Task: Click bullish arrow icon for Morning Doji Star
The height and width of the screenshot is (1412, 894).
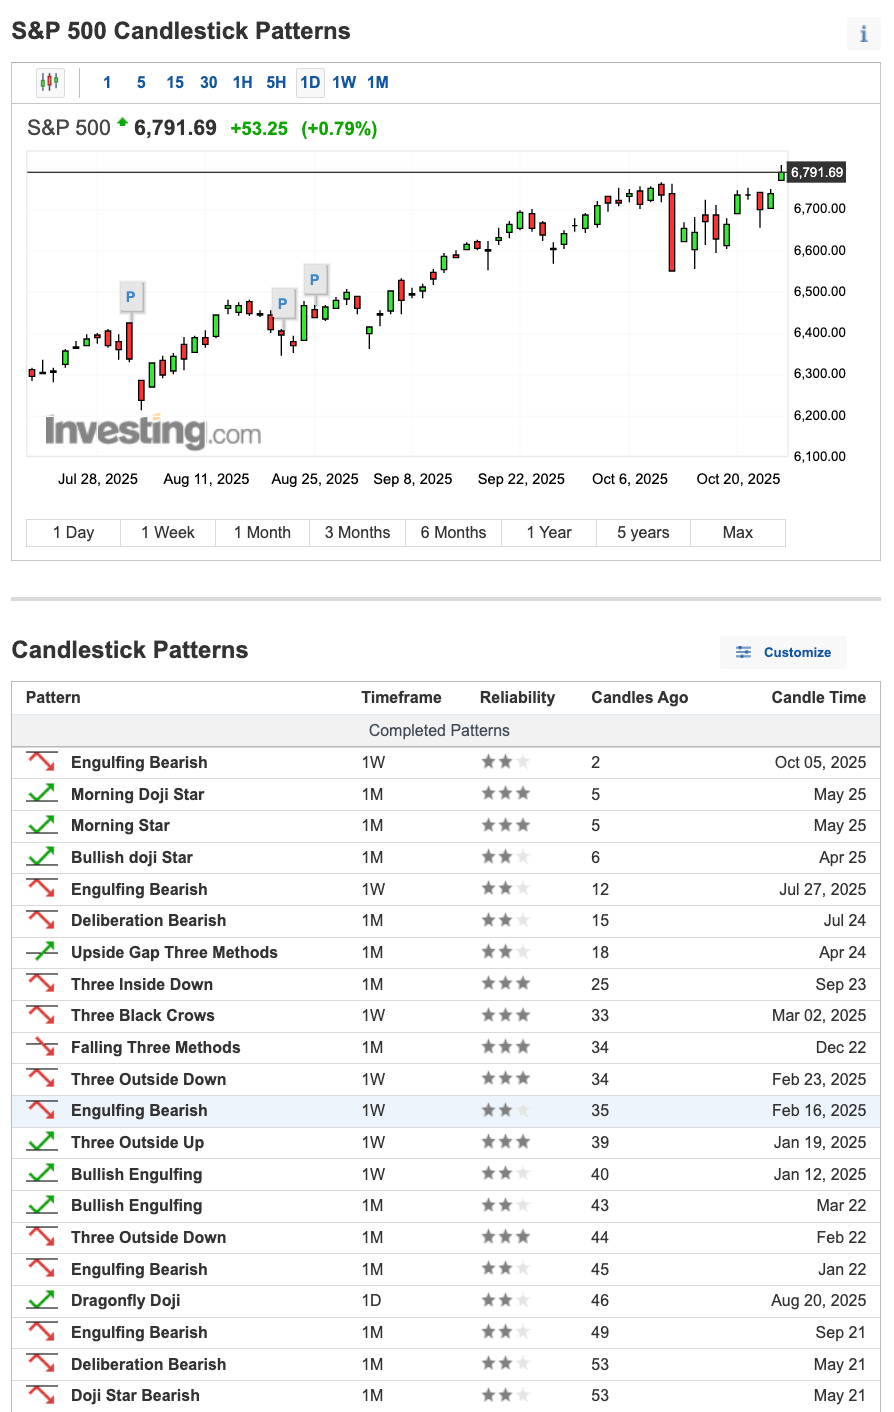Action: click(42, 794)
